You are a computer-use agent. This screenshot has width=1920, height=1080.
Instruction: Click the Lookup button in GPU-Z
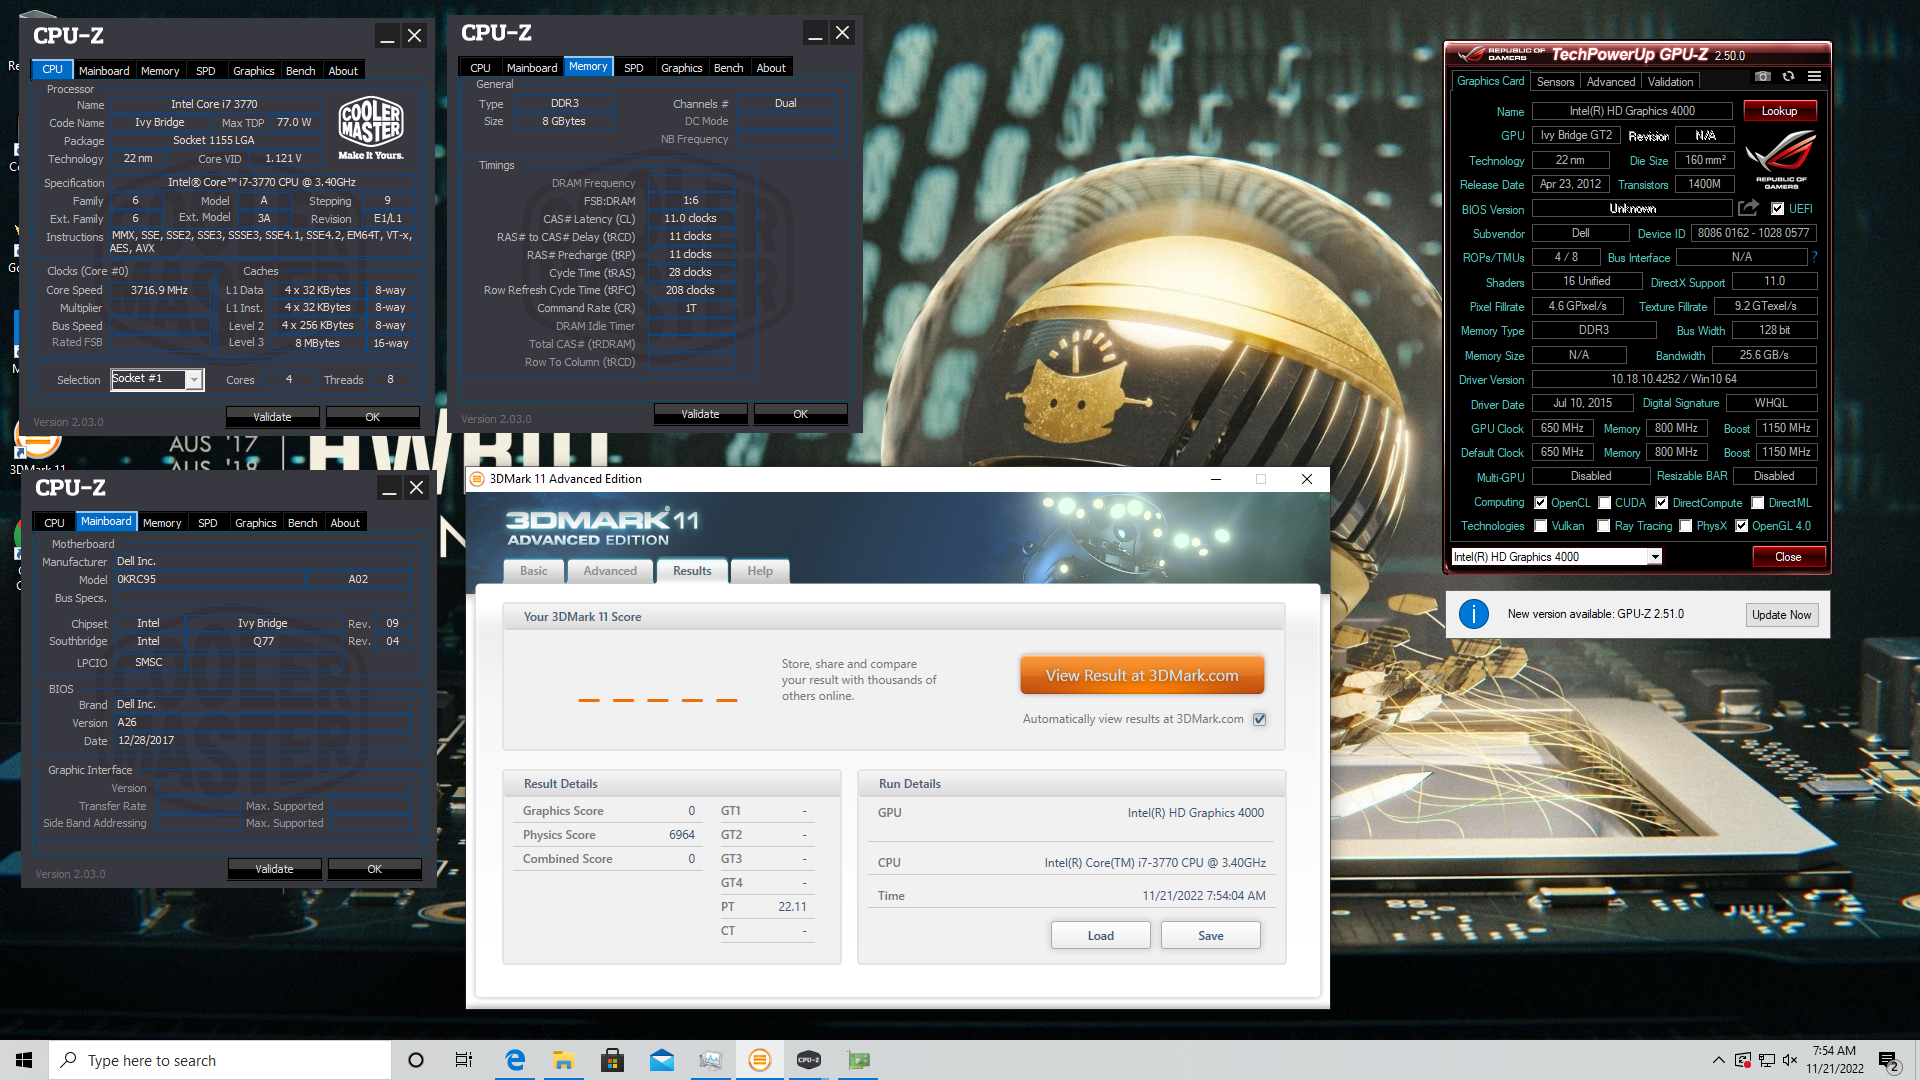click(x=1779, y=111)
